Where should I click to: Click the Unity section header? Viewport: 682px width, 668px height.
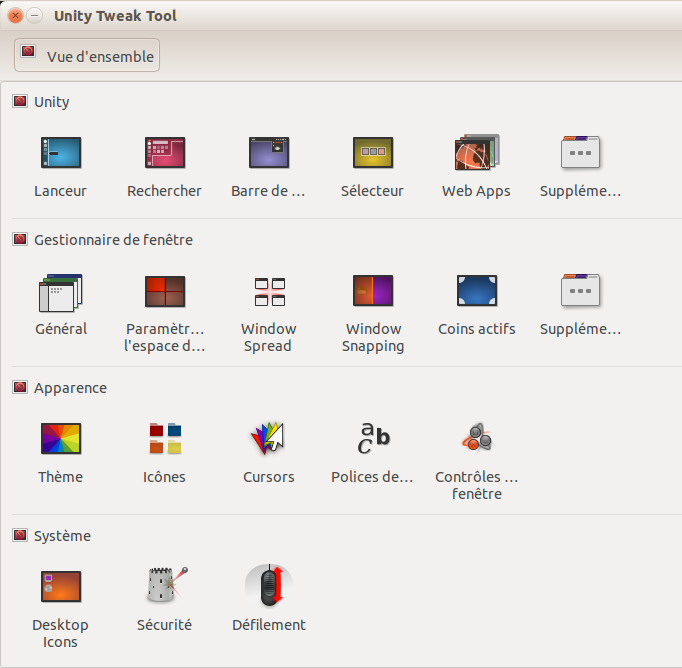(x=52, y=102)
